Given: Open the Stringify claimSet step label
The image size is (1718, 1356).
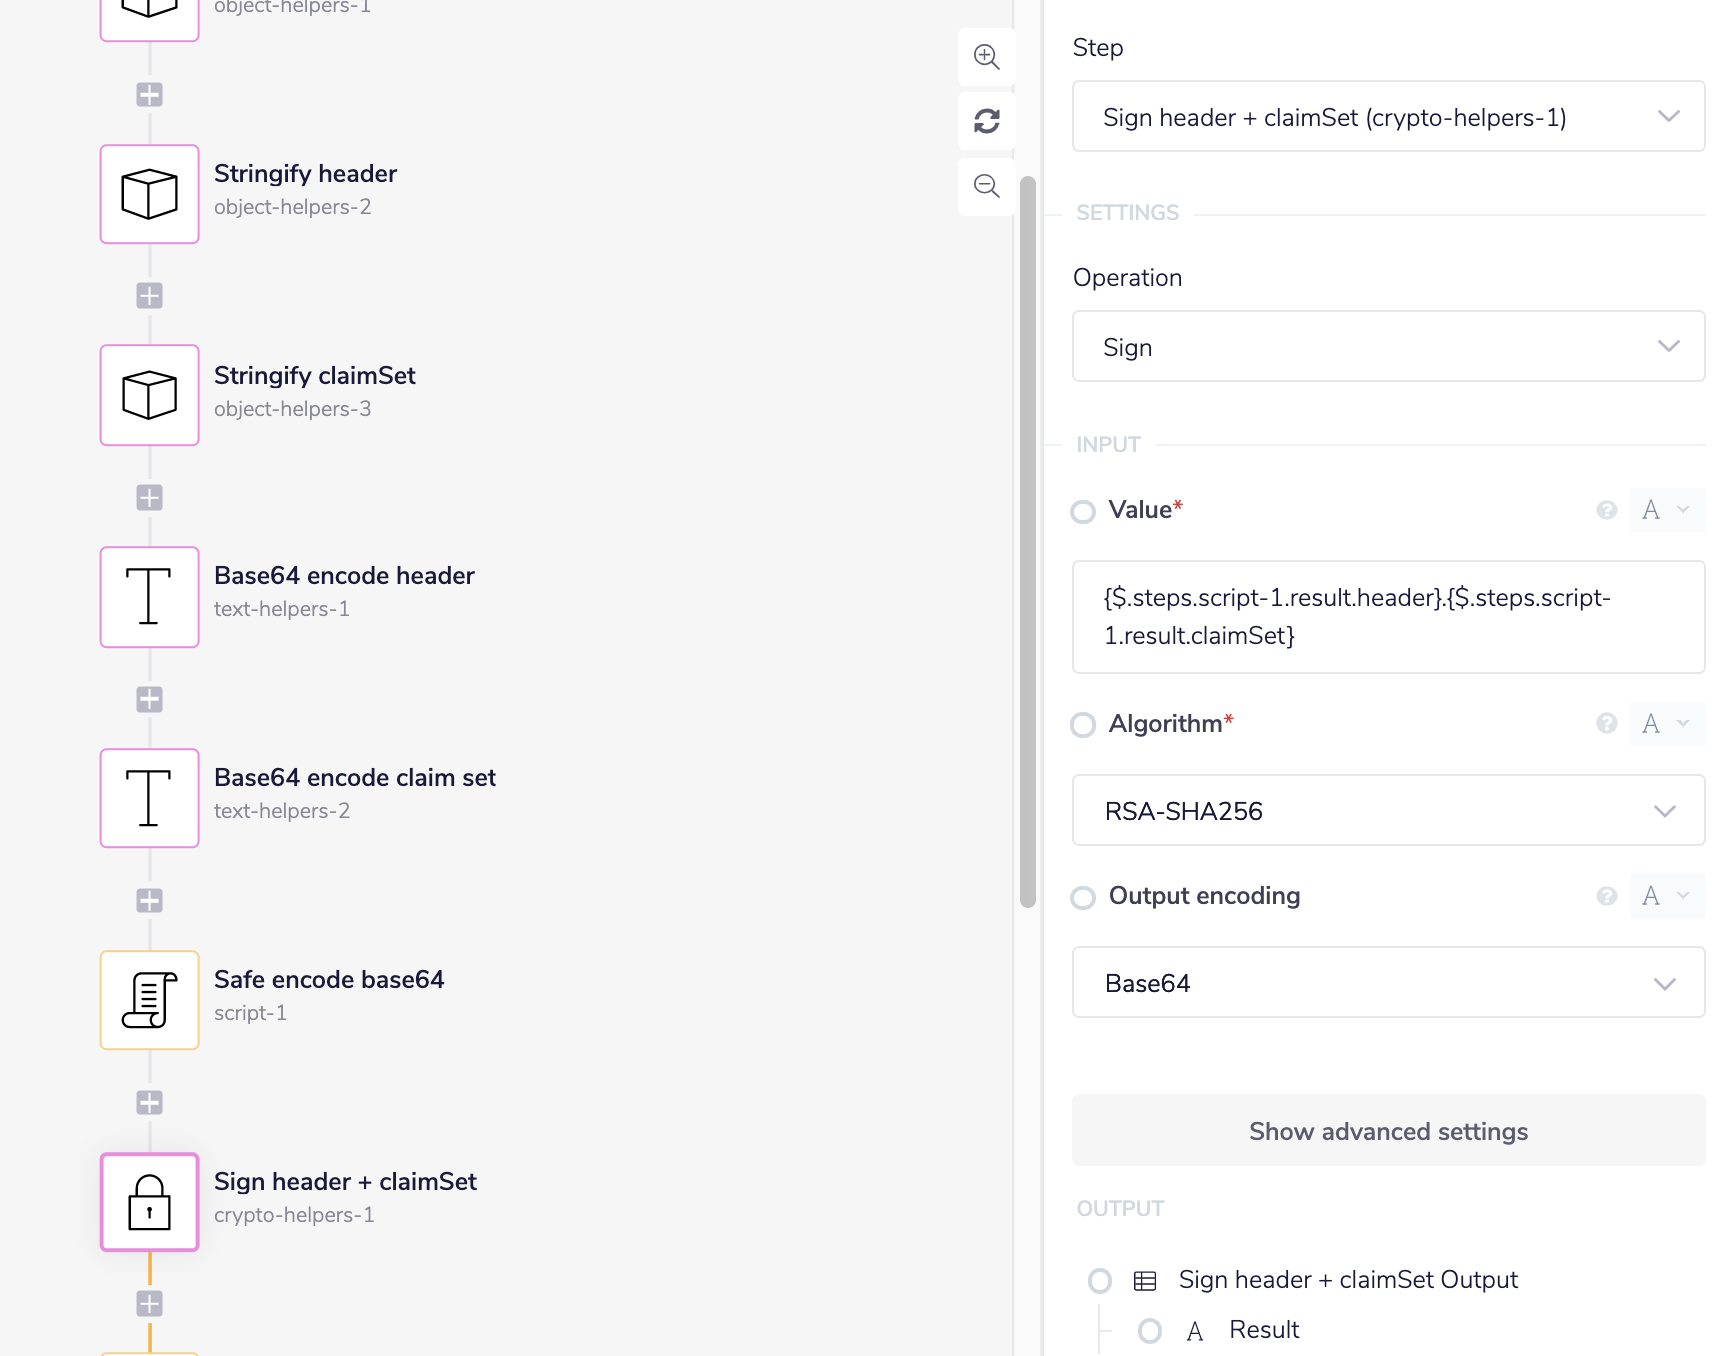Looking at the screenshot, I should 315,376.
